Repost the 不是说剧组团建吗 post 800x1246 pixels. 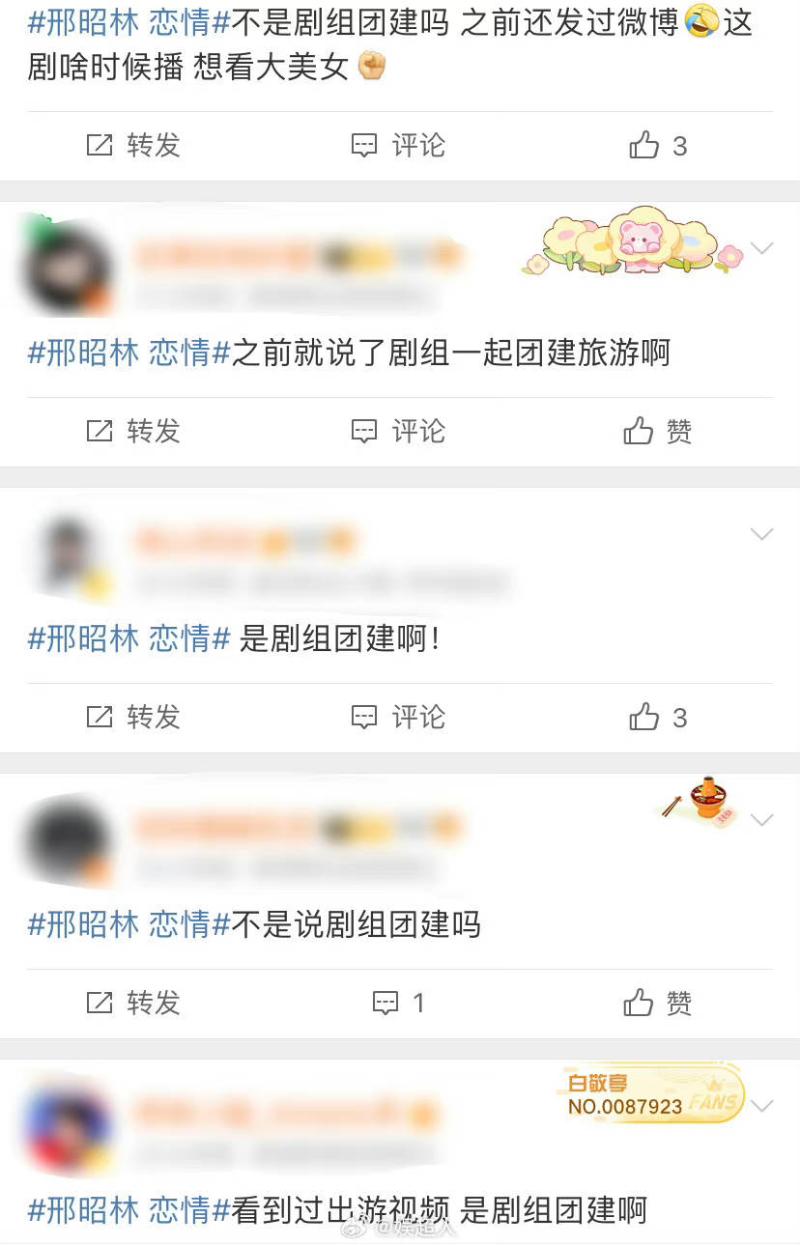click(133, 1002)
